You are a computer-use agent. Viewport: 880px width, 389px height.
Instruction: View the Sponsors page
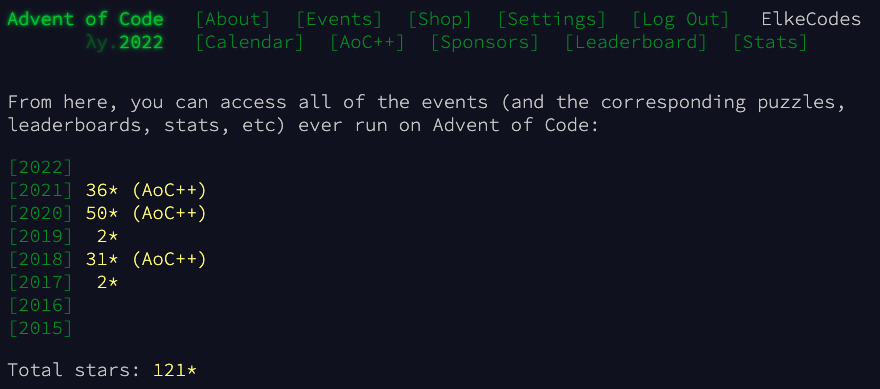click(484, 43)
